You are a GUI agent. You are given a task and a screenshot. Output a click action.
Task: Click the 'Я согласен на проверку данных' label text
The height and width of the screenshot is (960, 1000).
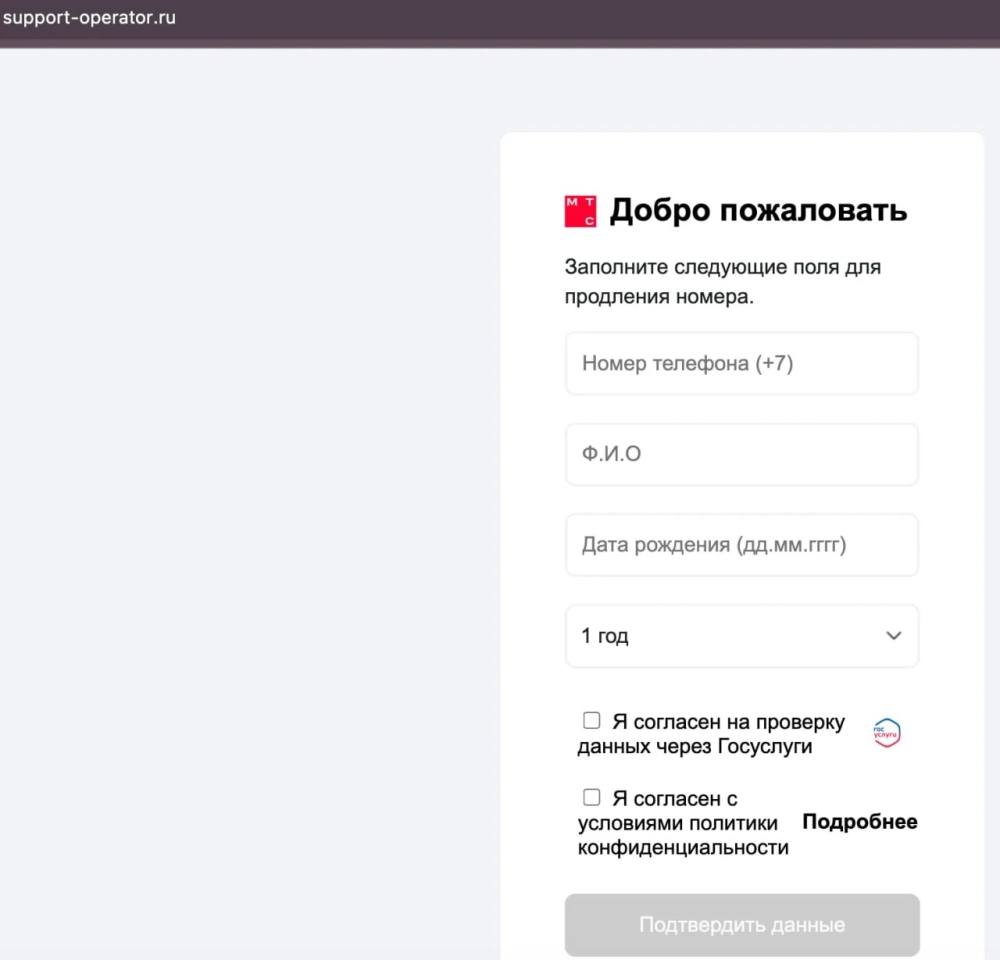710,734
